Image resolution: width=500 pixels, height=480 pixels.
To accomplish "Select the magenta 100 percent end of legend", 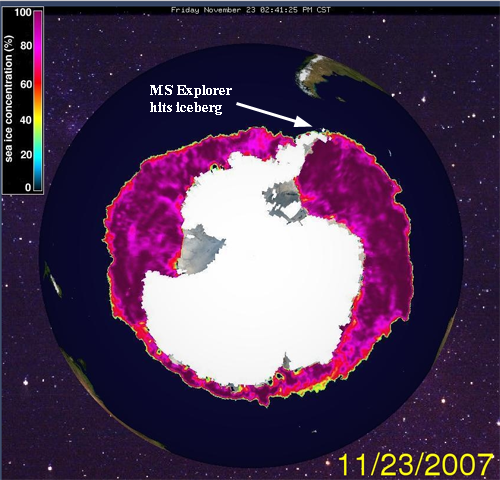I will point(38,13).
